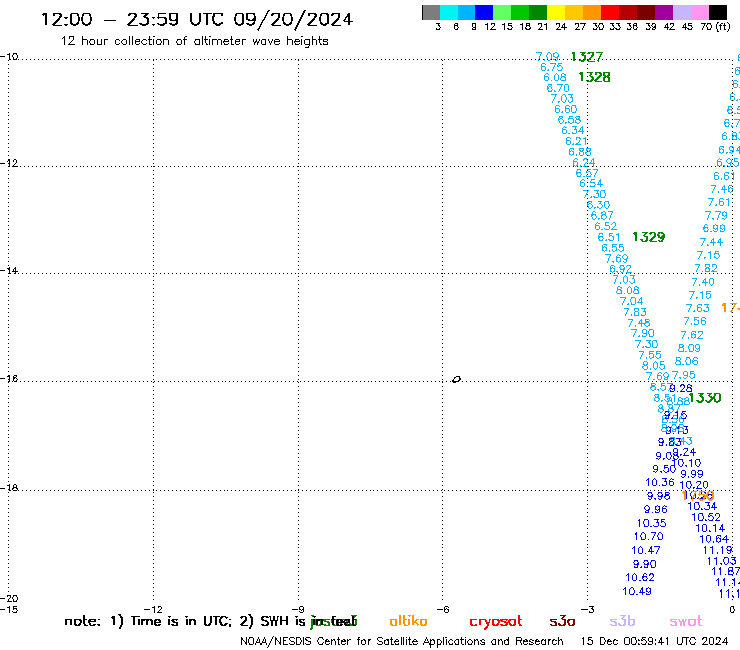Screen dimensions: 740x650
Task: Click the wave height value 6.51
Action: 609,237
